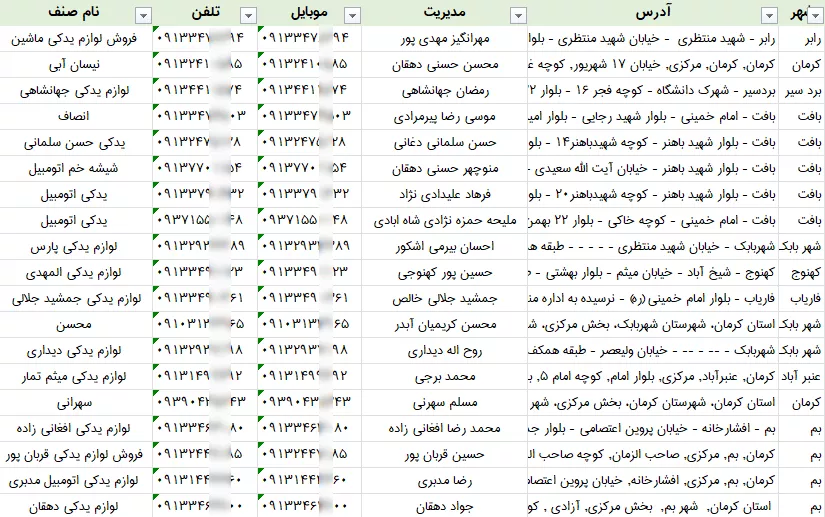Select cell لوازم یدکی میثم تمار

point(76,377)
